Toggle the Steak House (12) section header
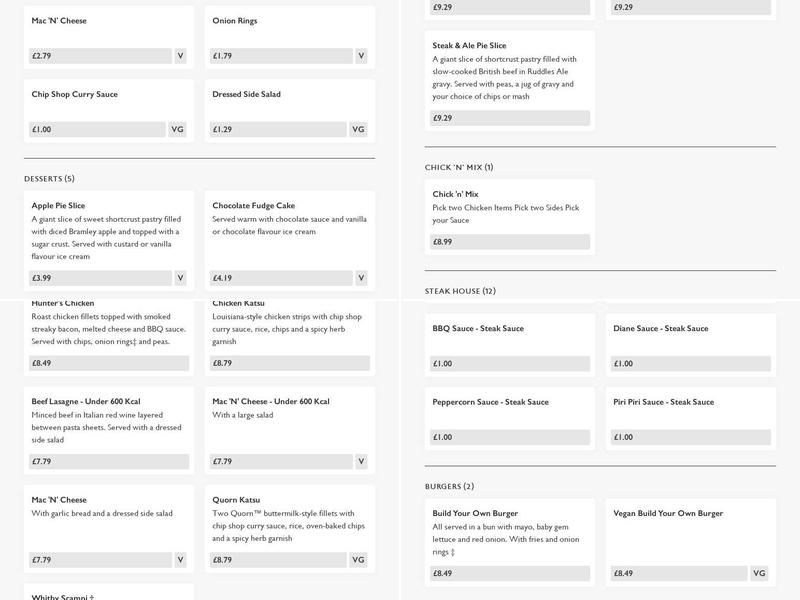The height and width of the screenshot is (600, 800). [460, 291]
